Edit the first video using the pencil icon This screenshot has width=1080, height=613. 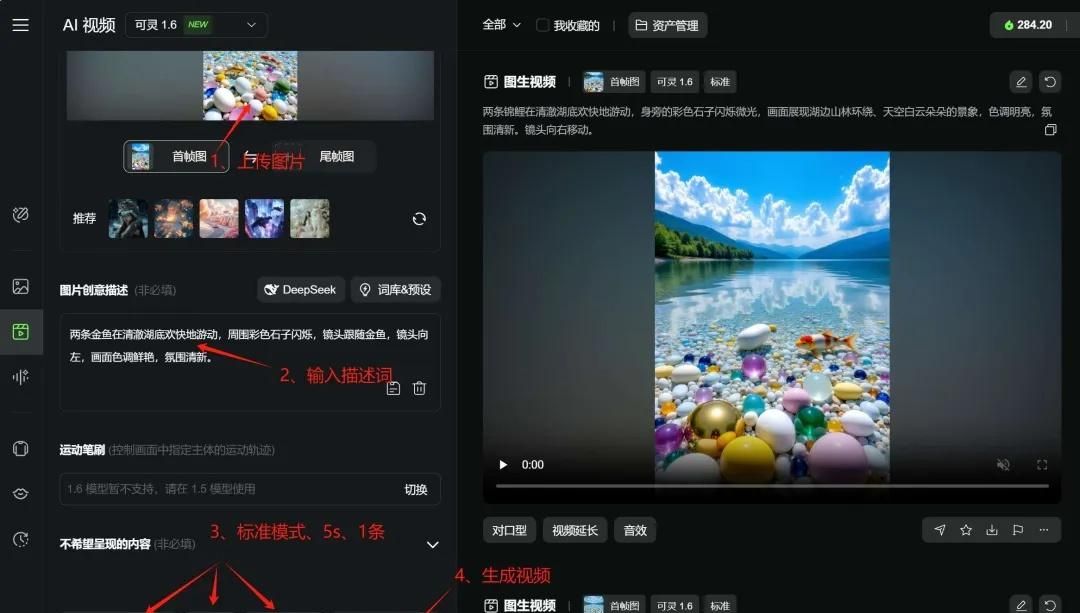(x=1020, y=82)
